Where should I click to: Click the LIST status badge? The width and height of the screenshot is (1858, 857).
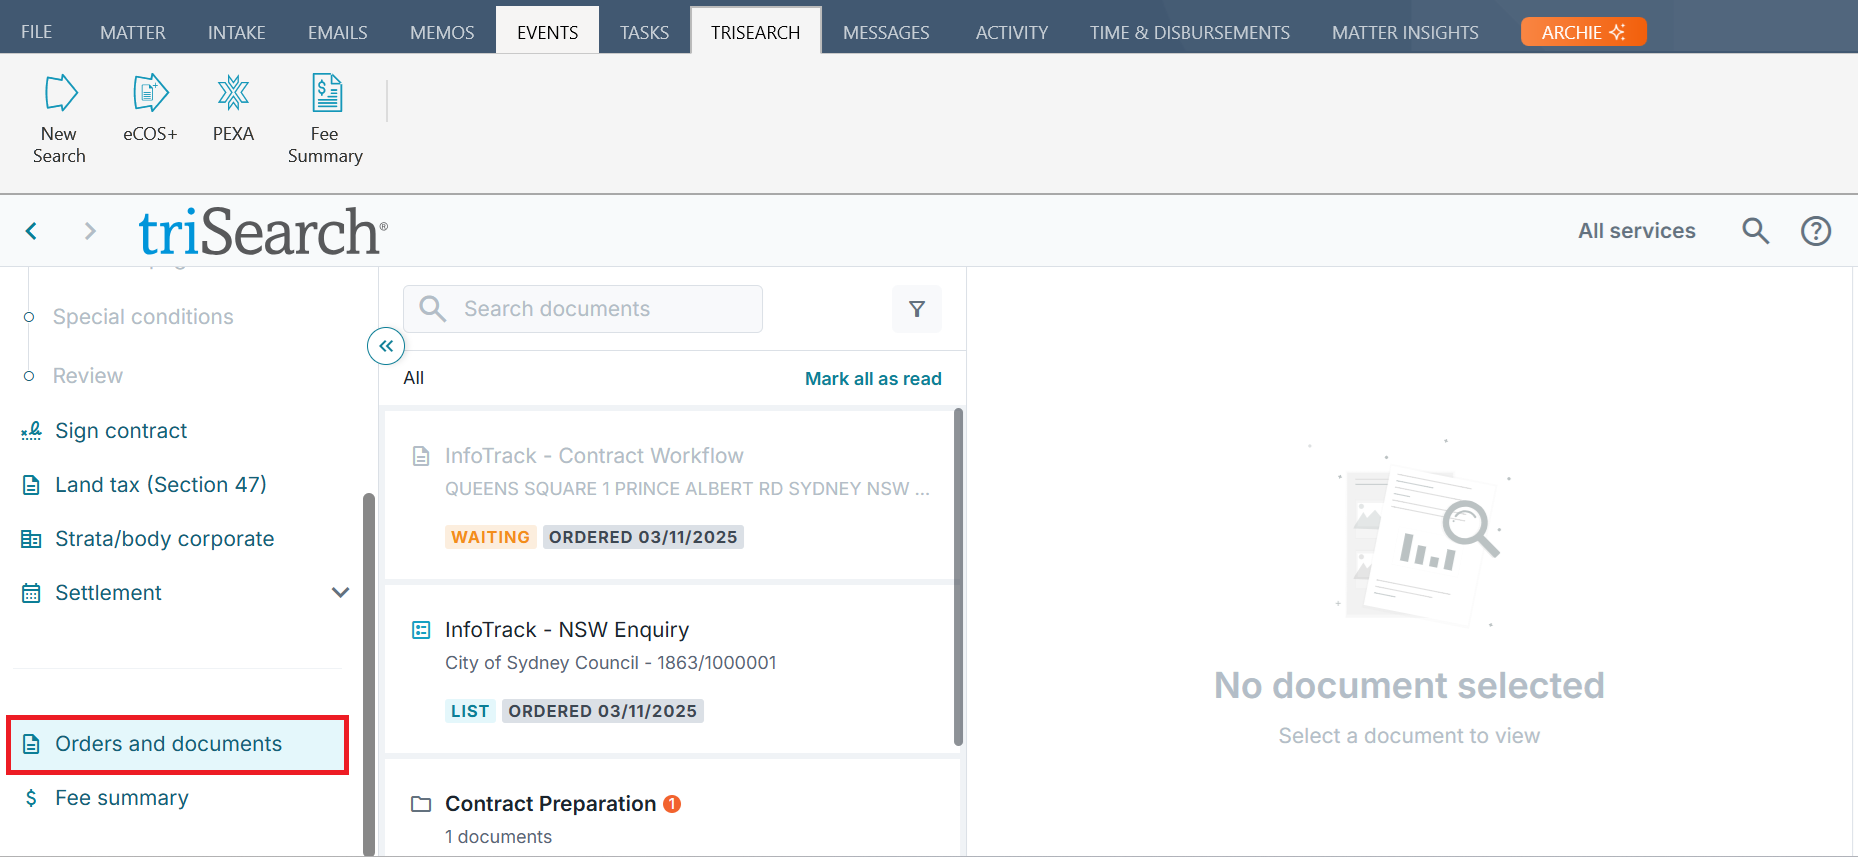coord(470,711)
